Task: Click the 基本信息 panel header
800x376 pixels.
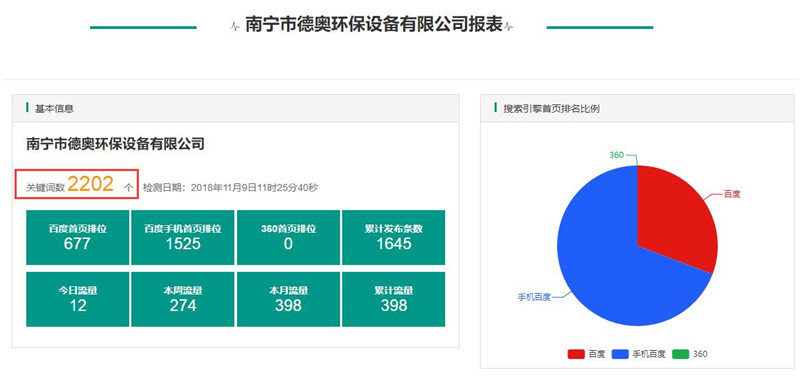Action: [x=236, y=108]
